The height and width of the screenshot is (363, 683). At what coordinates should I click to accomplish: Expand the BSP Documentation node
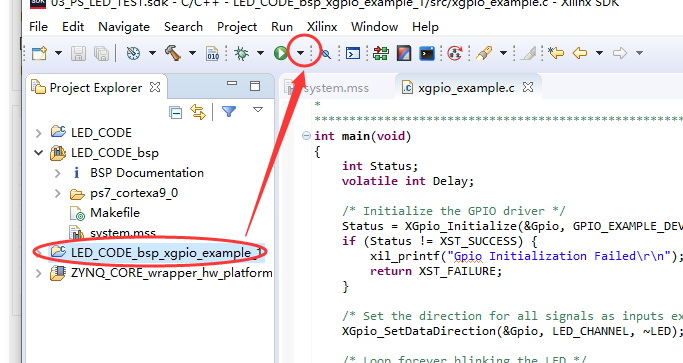(x=57, y=173)
